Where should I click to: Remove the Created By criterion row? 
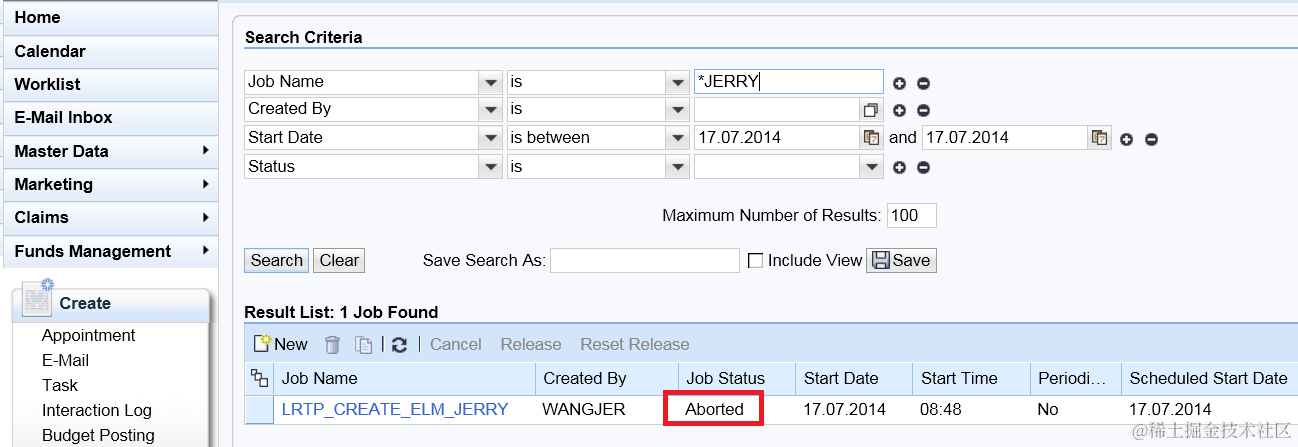coord(923,110)
